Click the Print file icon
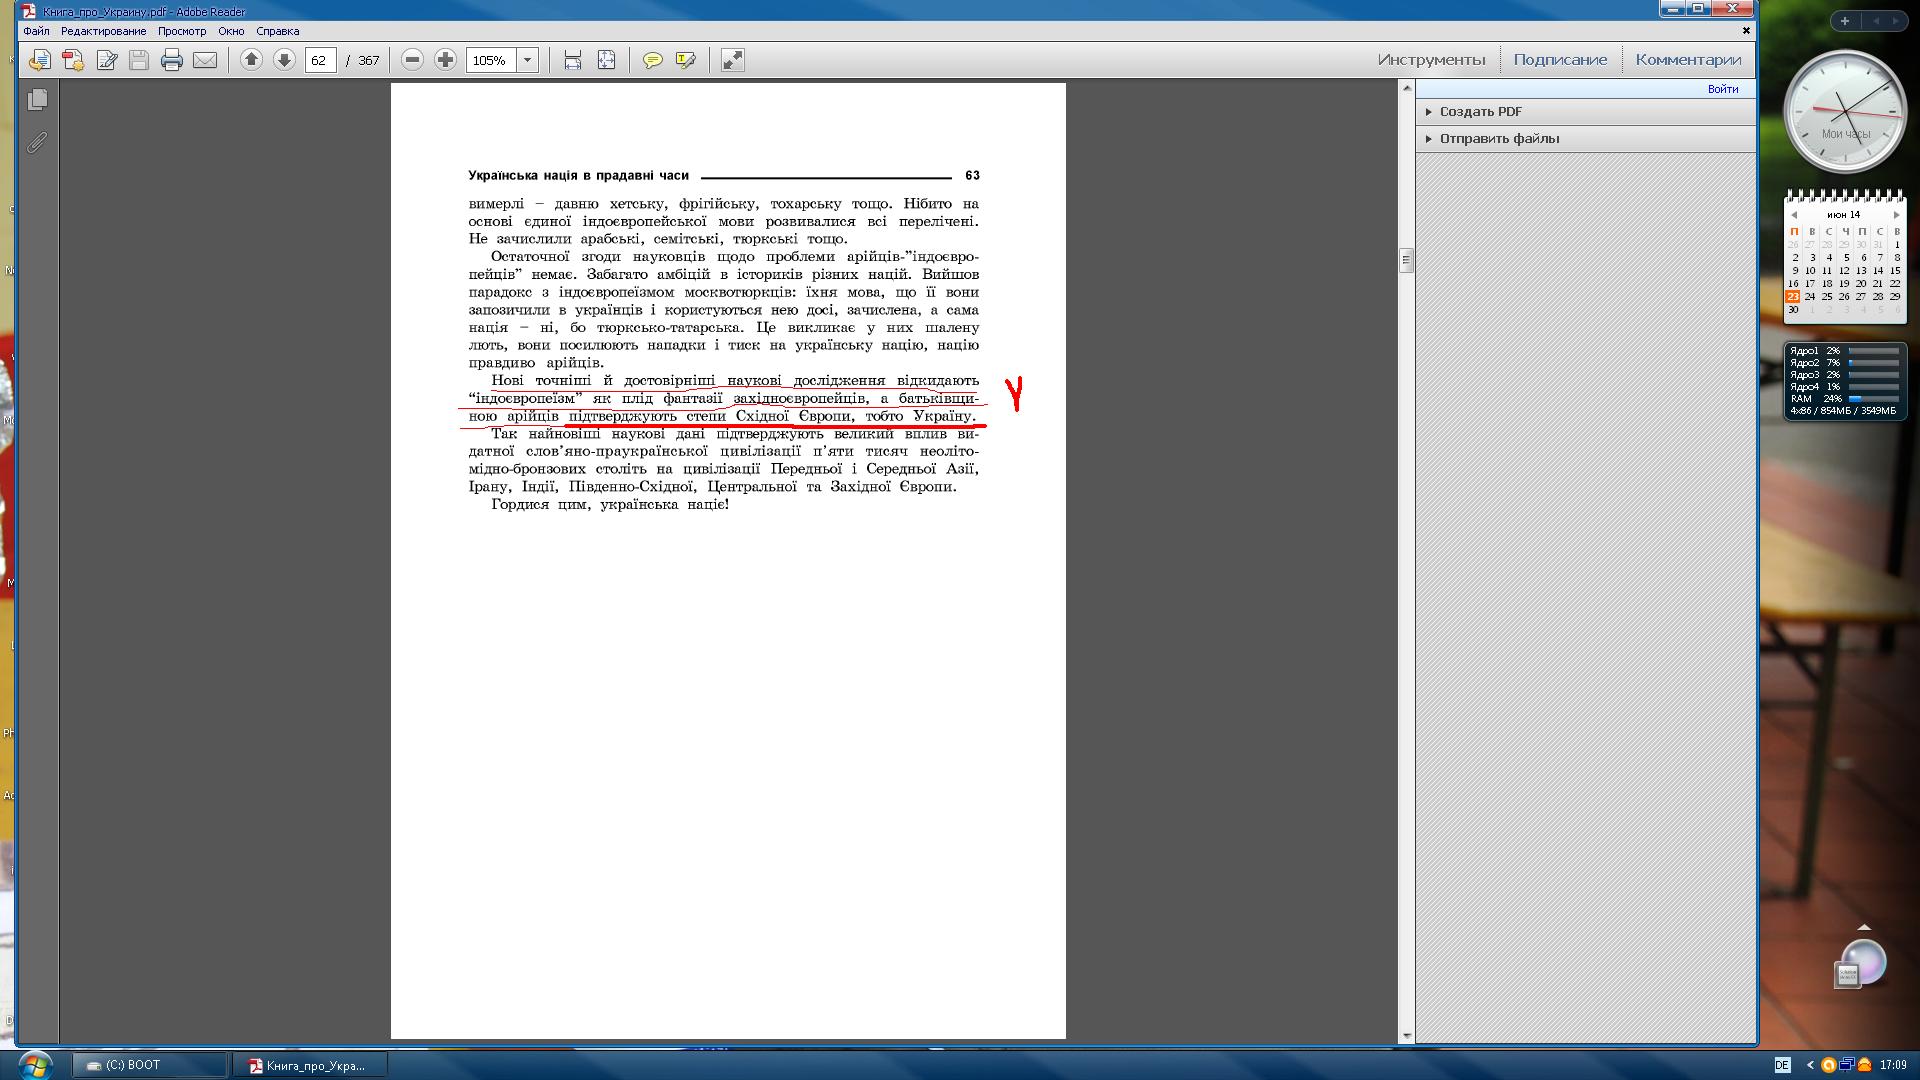This screenshot has width=1920, height=1080. coord(172,60)
